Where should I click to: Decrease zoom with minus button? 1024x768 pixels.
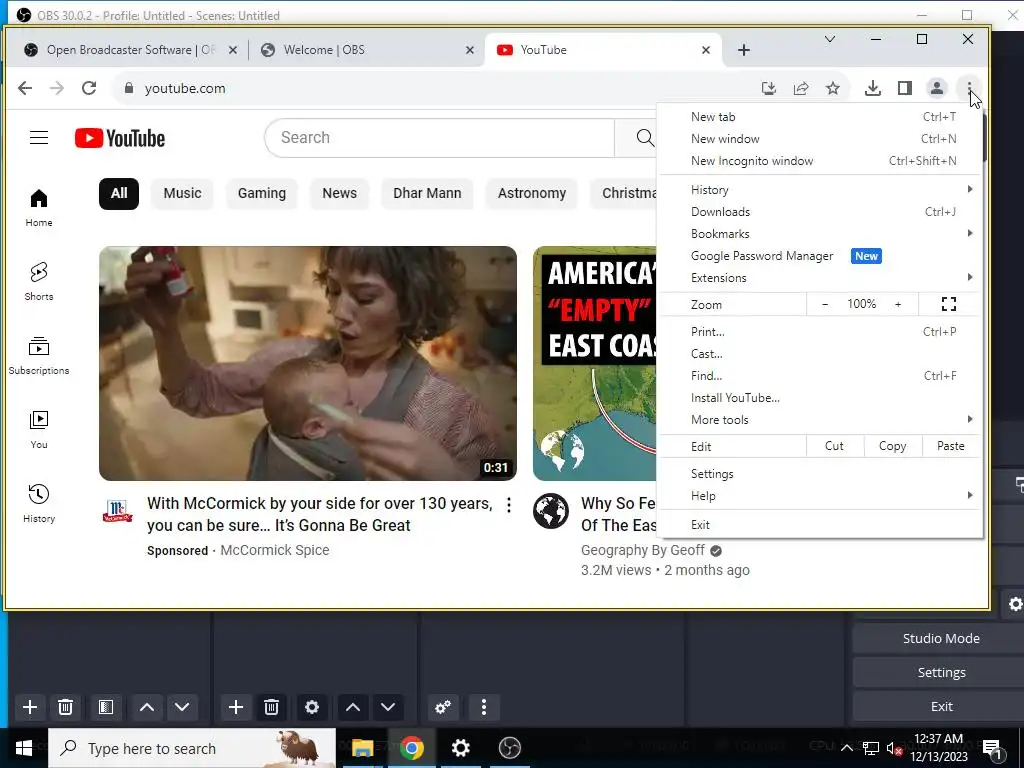[x=825, y=304]
